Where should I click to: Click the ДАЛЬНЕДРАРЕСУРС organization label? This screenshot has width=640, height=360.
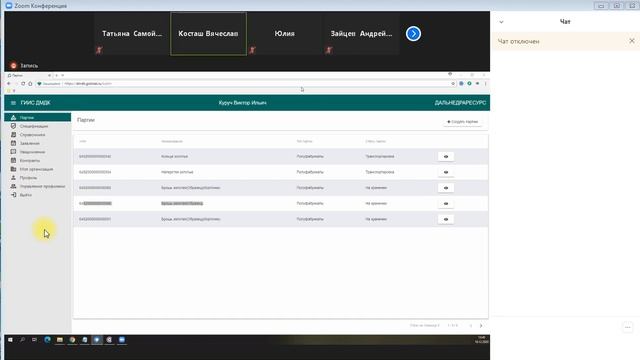[x=460, y=103]
